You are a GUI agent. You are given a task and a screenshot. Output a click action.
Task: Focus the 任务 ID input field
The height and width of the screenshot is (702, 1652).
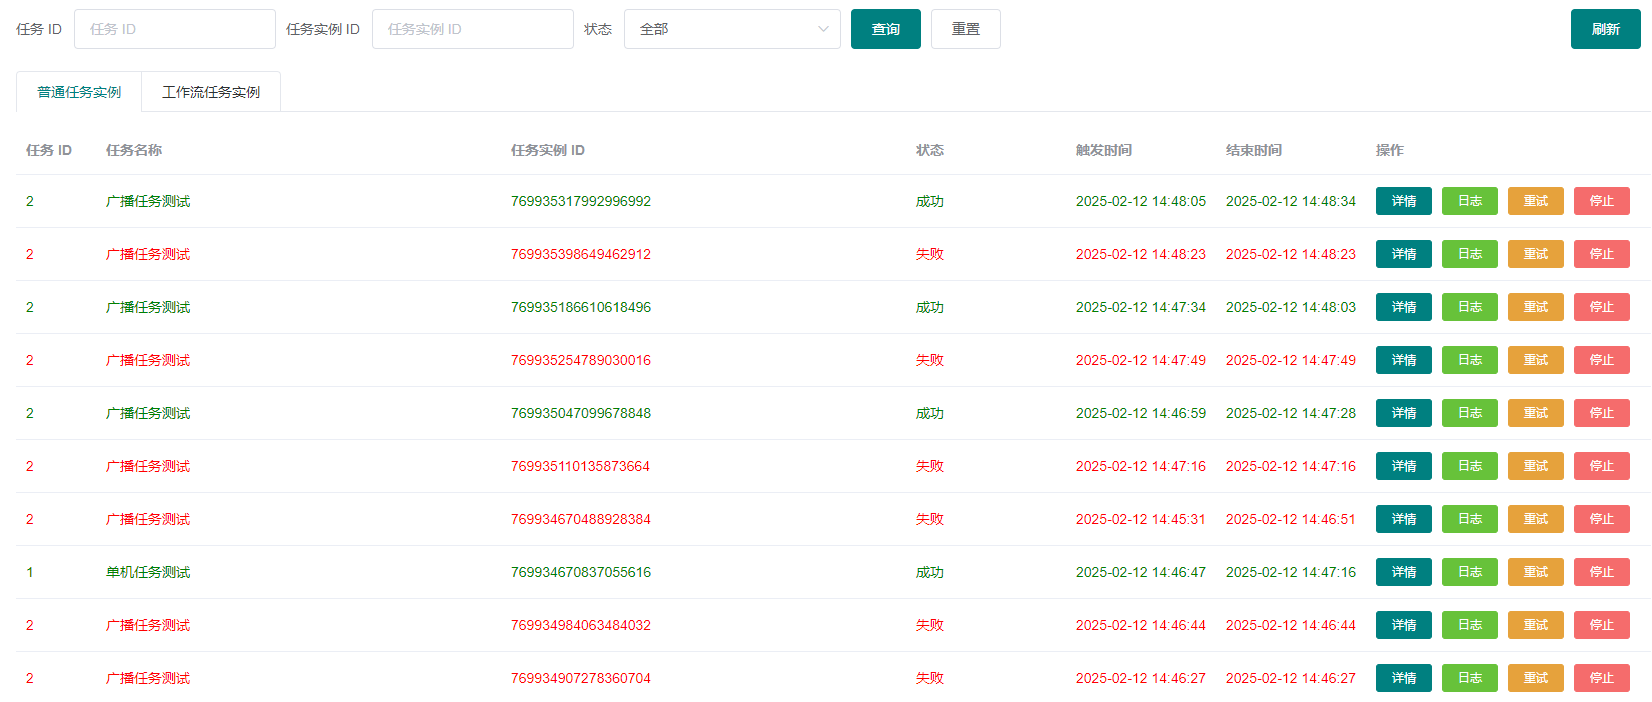point(174,29)
